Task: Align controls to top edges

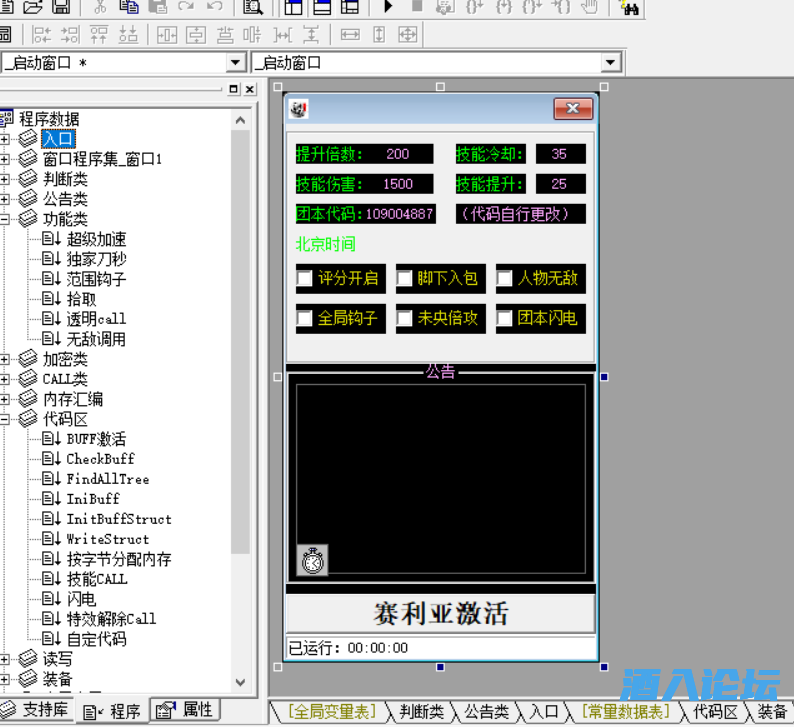Action: point(99,35)
